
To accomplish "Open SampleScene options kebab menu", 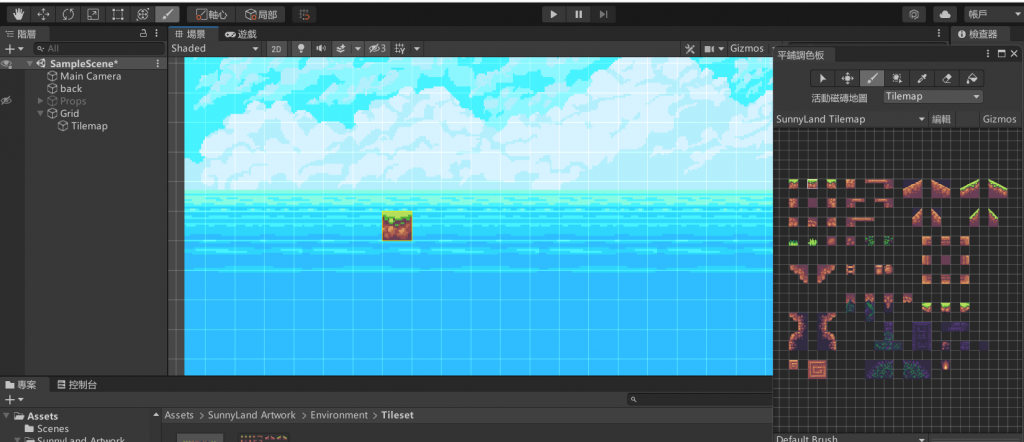I will click(157, 63).
